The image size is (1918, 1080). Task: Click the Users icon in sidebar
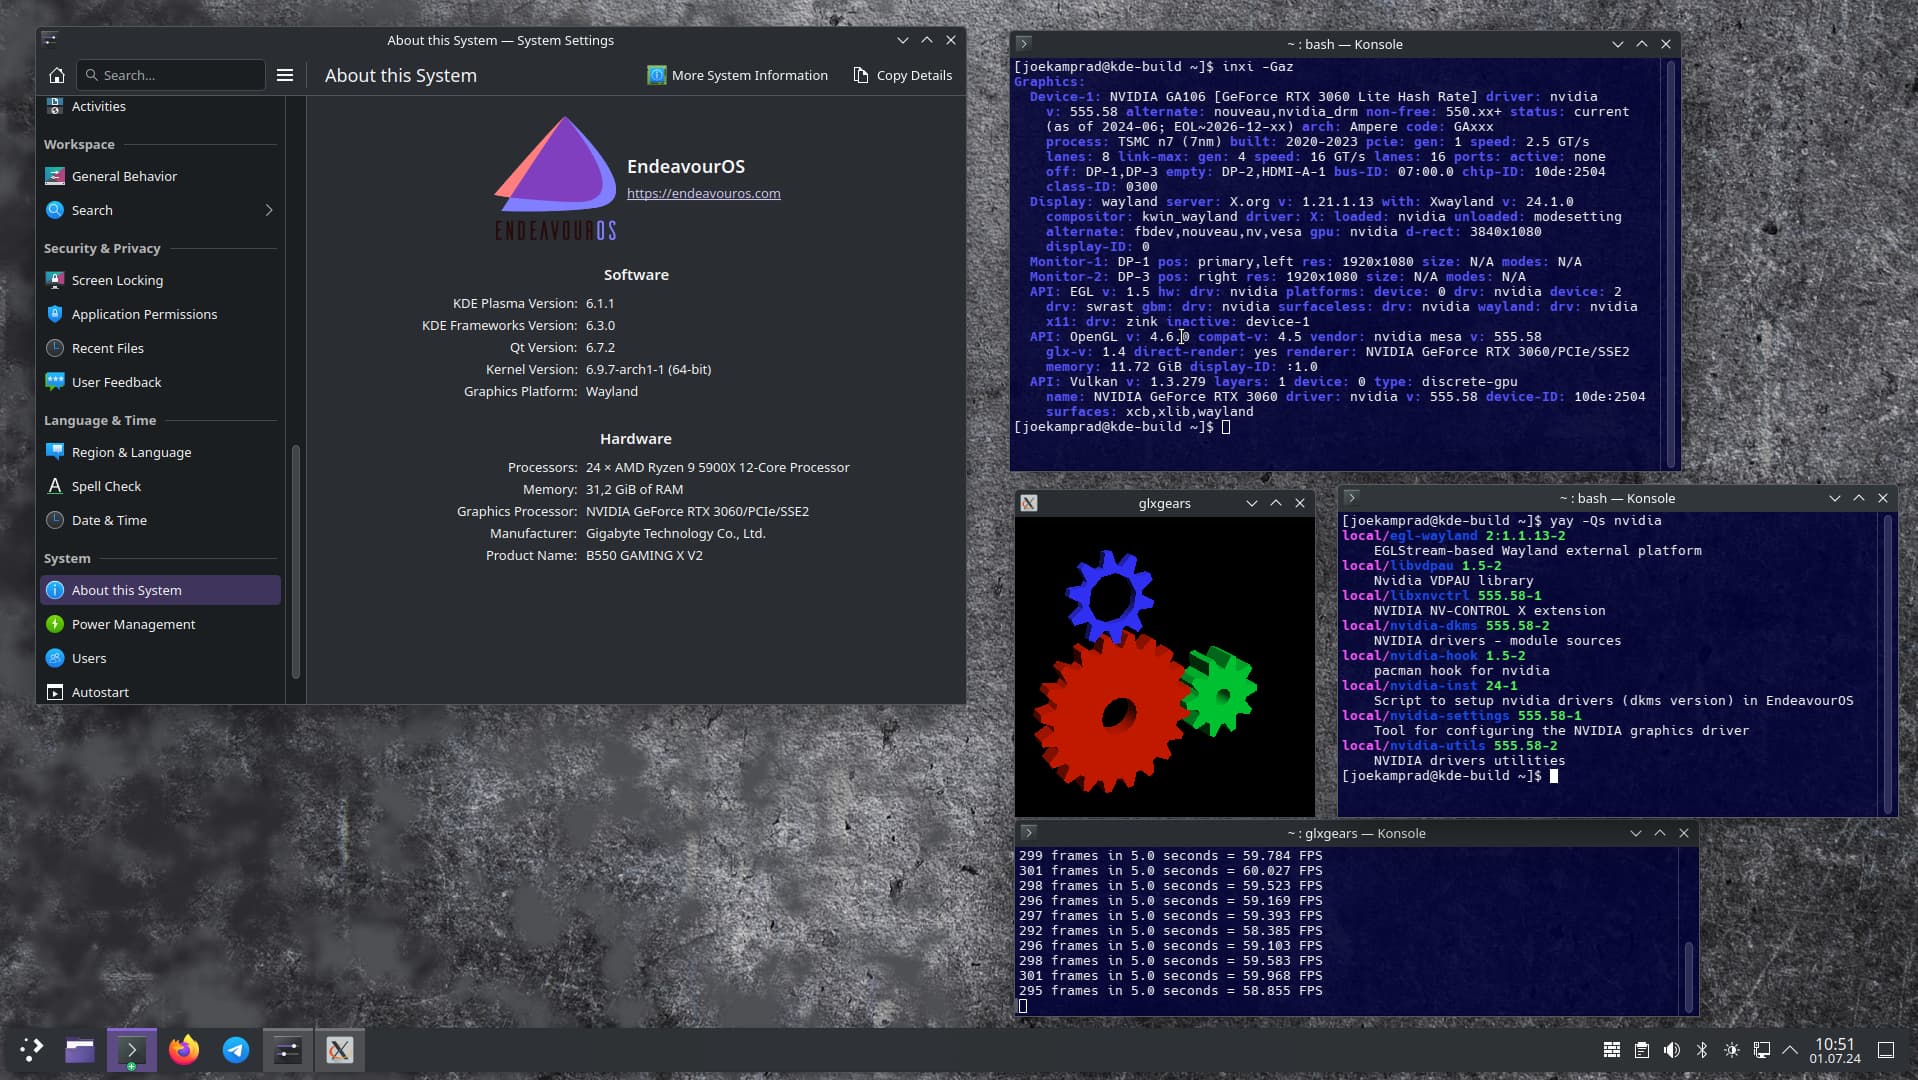(x=55, y=658)
